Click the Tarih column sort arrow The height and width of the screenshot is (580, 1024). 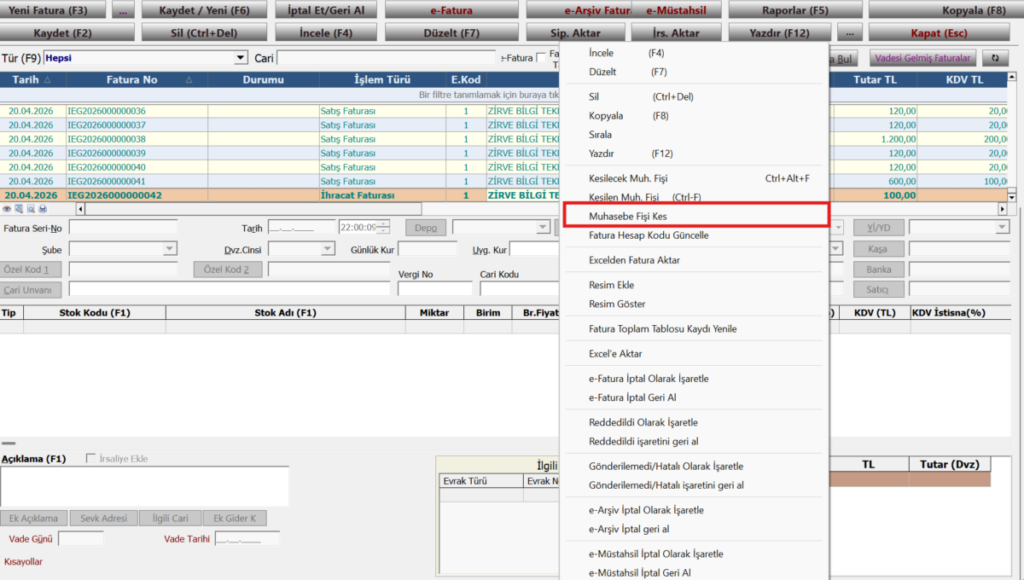coord(48,80)
